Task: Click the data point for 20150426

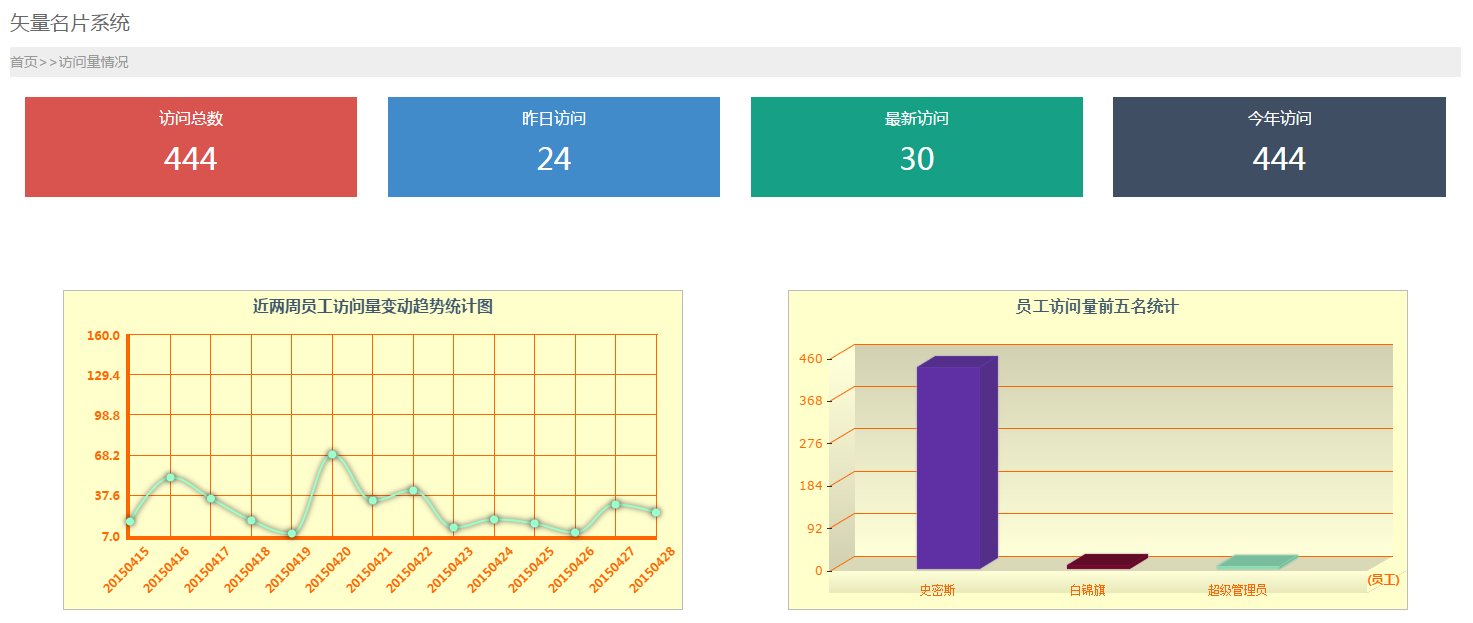Action: pos(575,533)
